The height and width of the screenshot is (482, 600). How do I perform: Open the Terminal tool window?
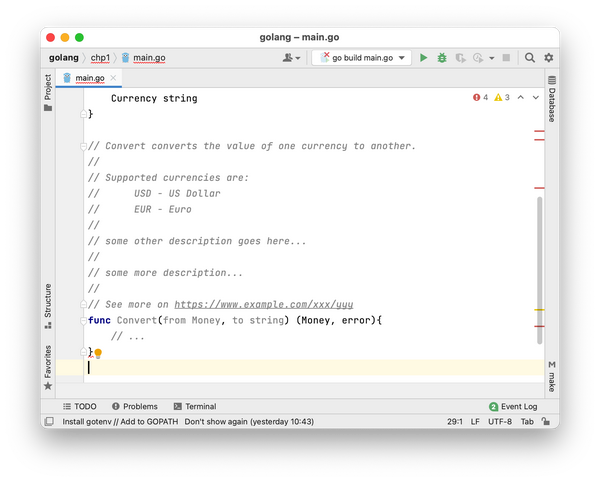[x=195, y=406]
